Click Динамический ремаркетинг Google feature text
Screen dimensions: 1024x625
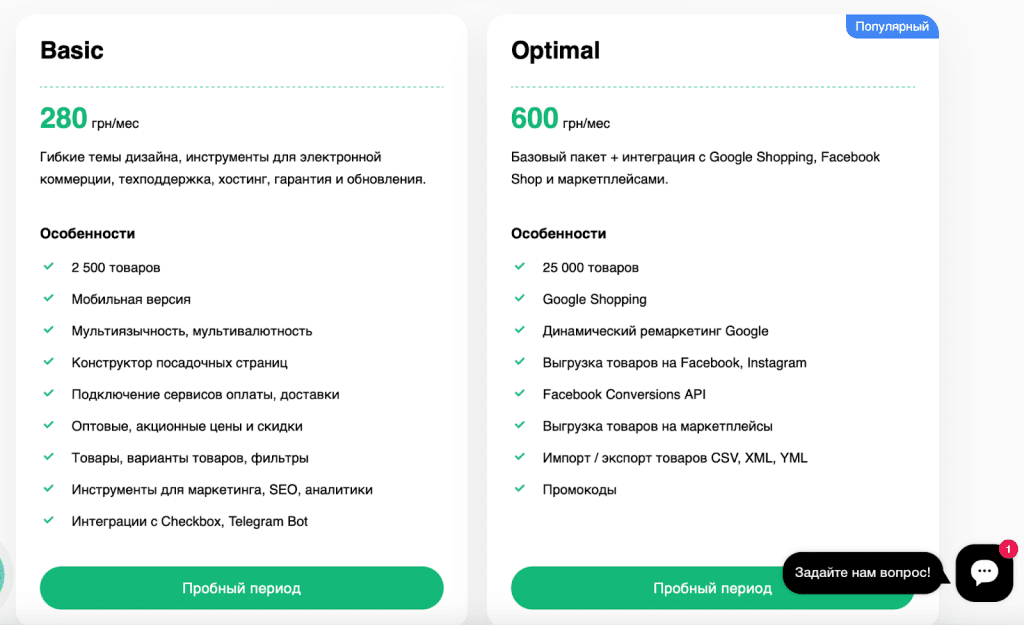pyautogui.click(x=655, y=331)
